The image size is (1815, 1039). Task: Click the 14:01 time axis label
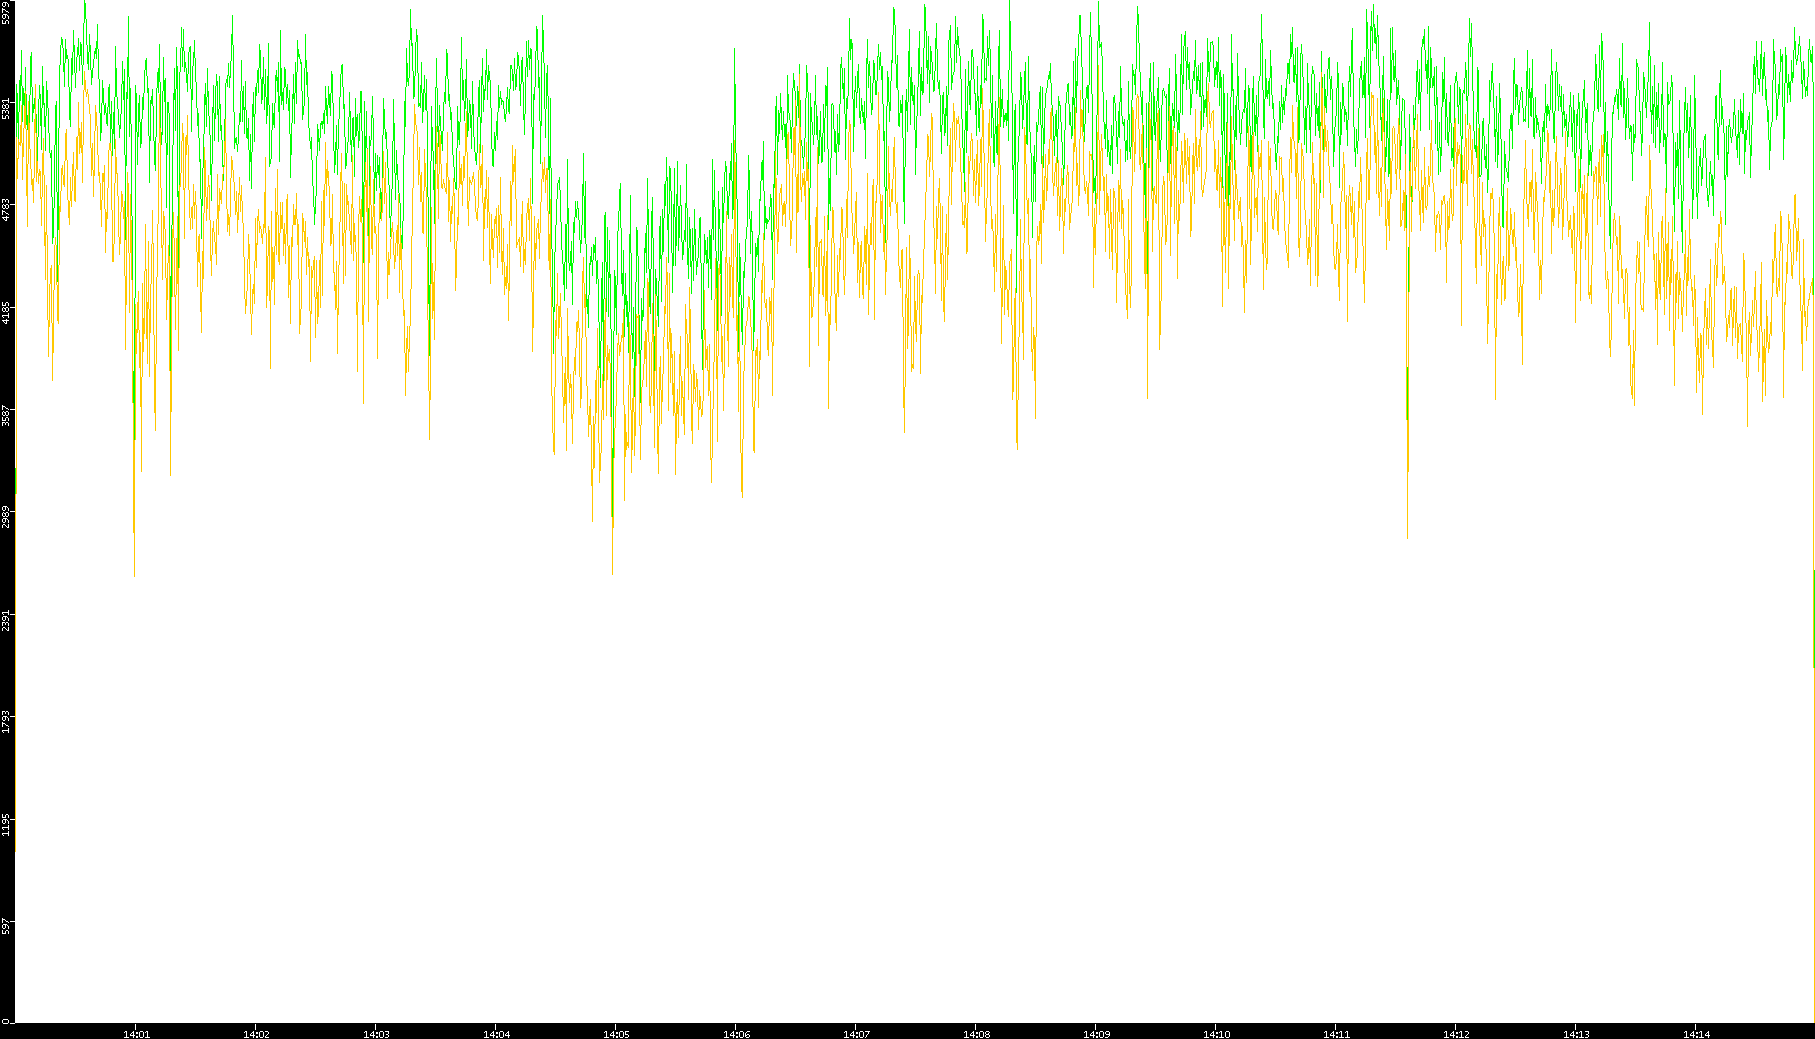[x=136, y=1034]
